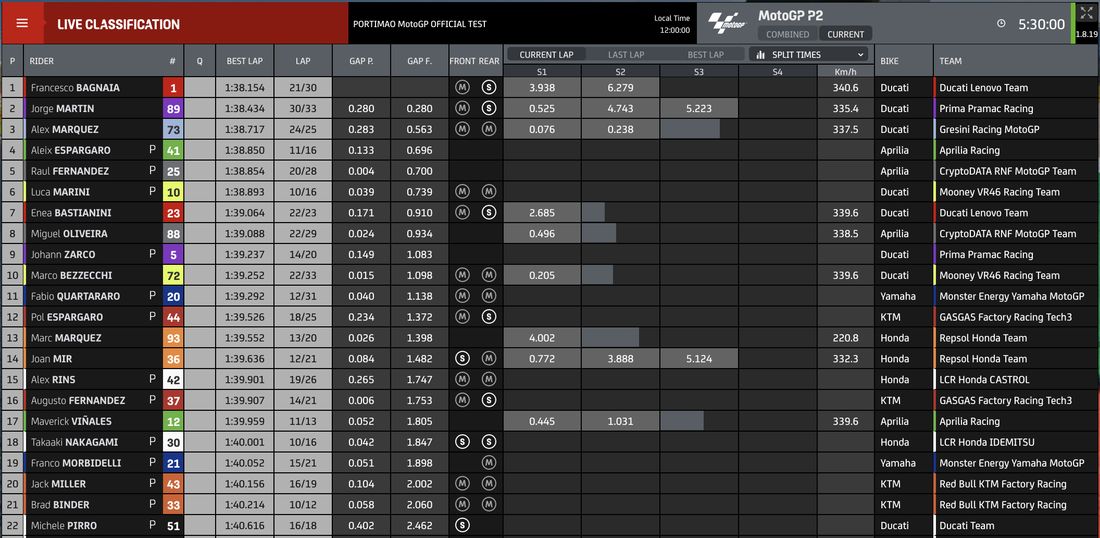Open the hamburger menu

pos(22,23)
